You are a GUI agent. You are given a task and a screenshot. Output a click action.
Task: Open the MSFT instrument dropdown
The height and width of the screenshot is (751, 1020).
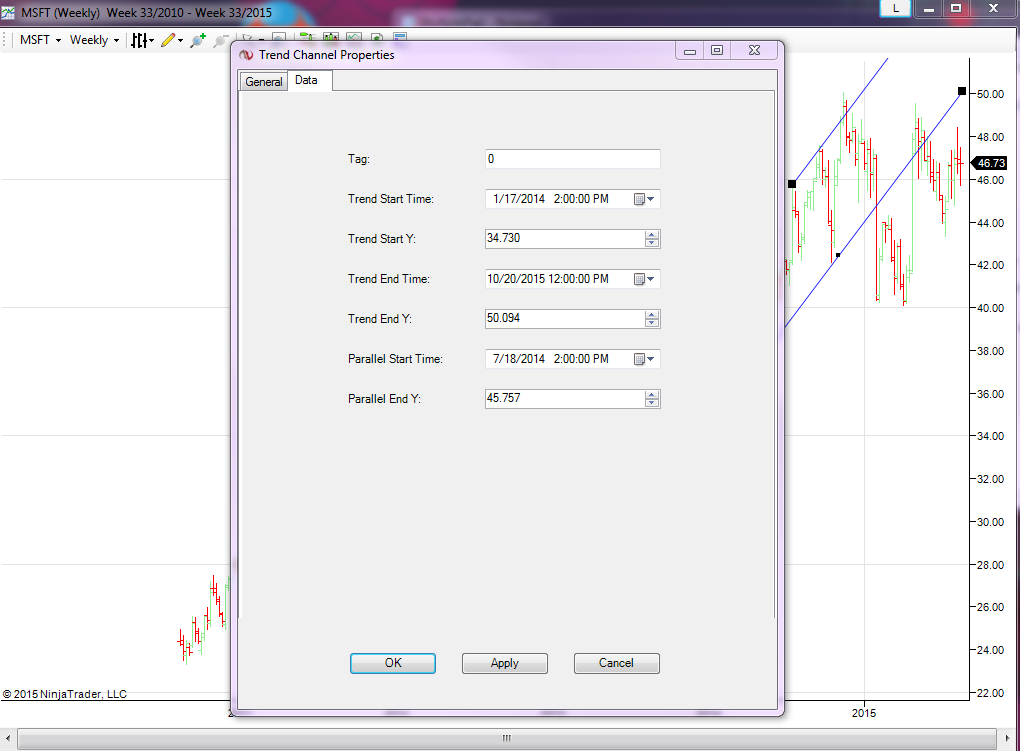pyautogui.click(x=40, y=40)
